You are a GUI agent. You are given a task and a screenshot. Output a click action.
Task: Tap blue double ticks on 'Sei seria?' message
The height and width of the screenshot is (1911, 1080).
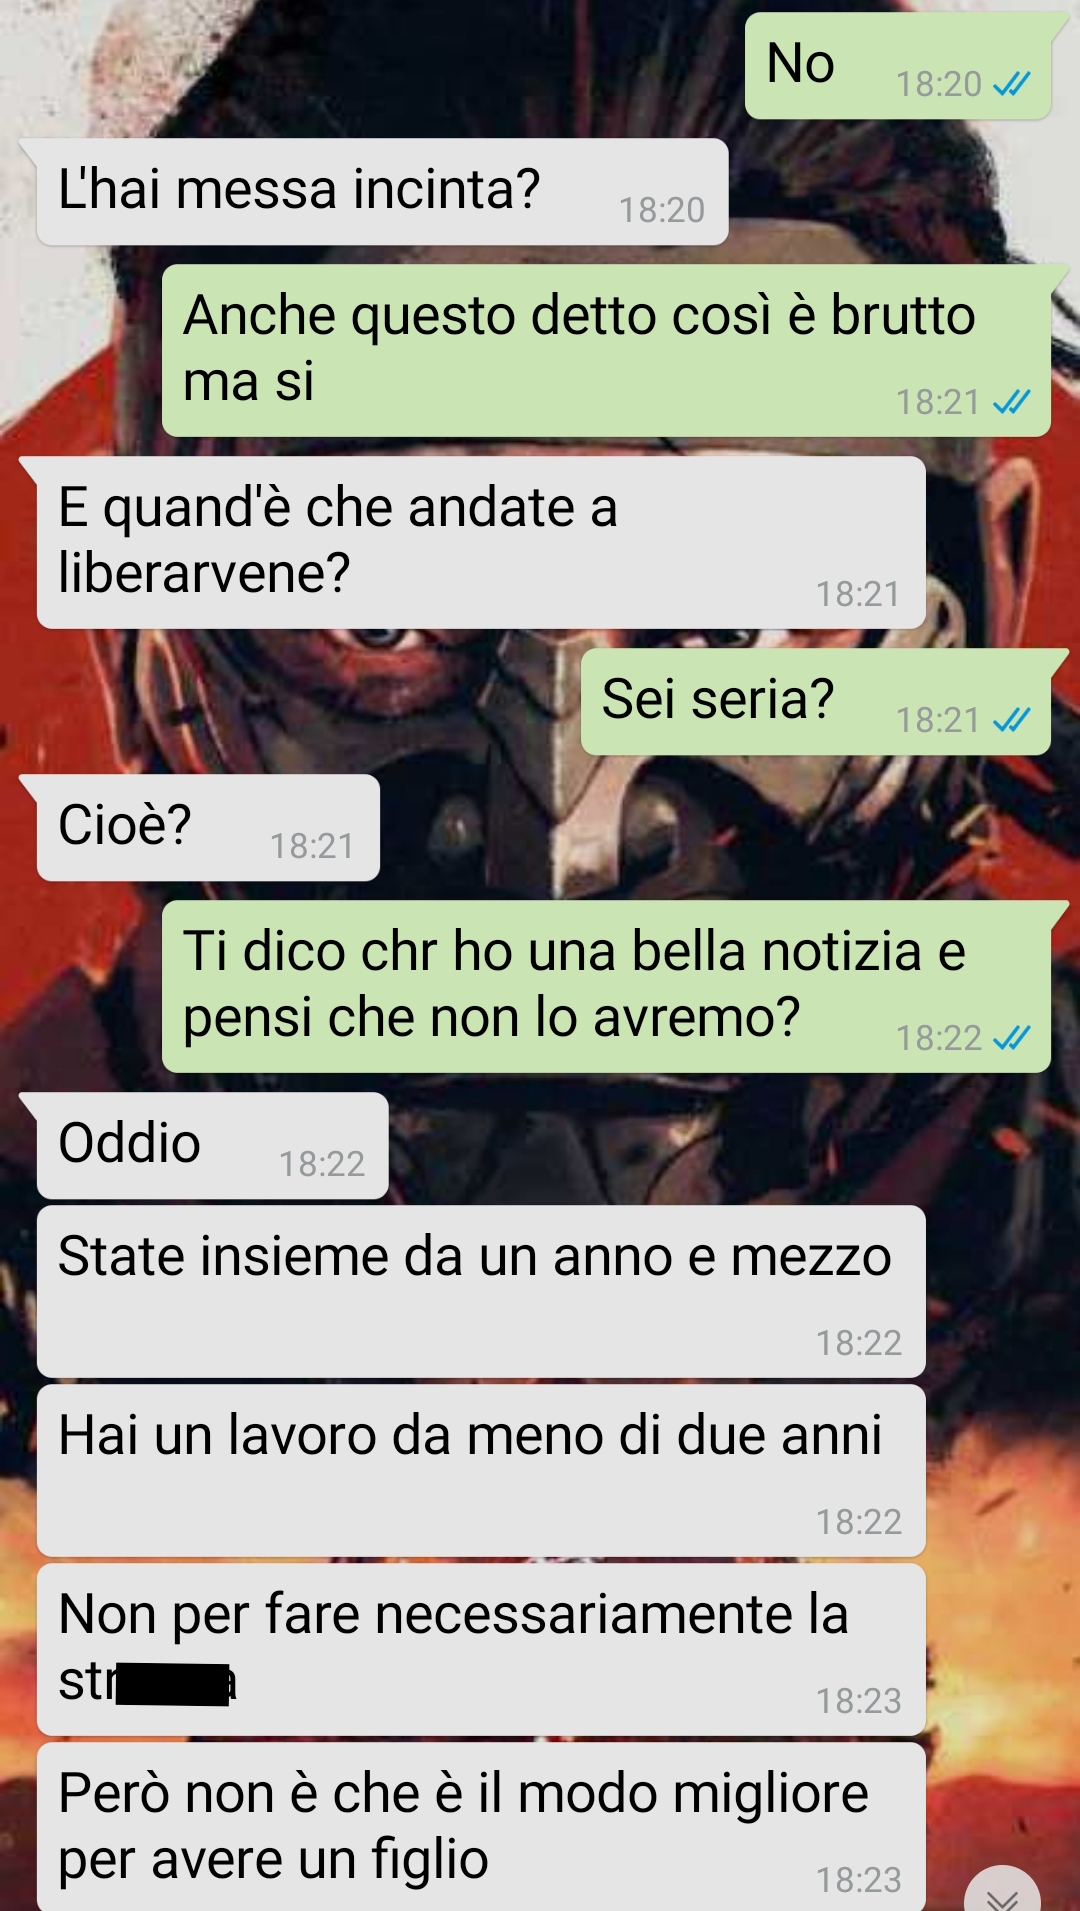[x=1011, y=720]
